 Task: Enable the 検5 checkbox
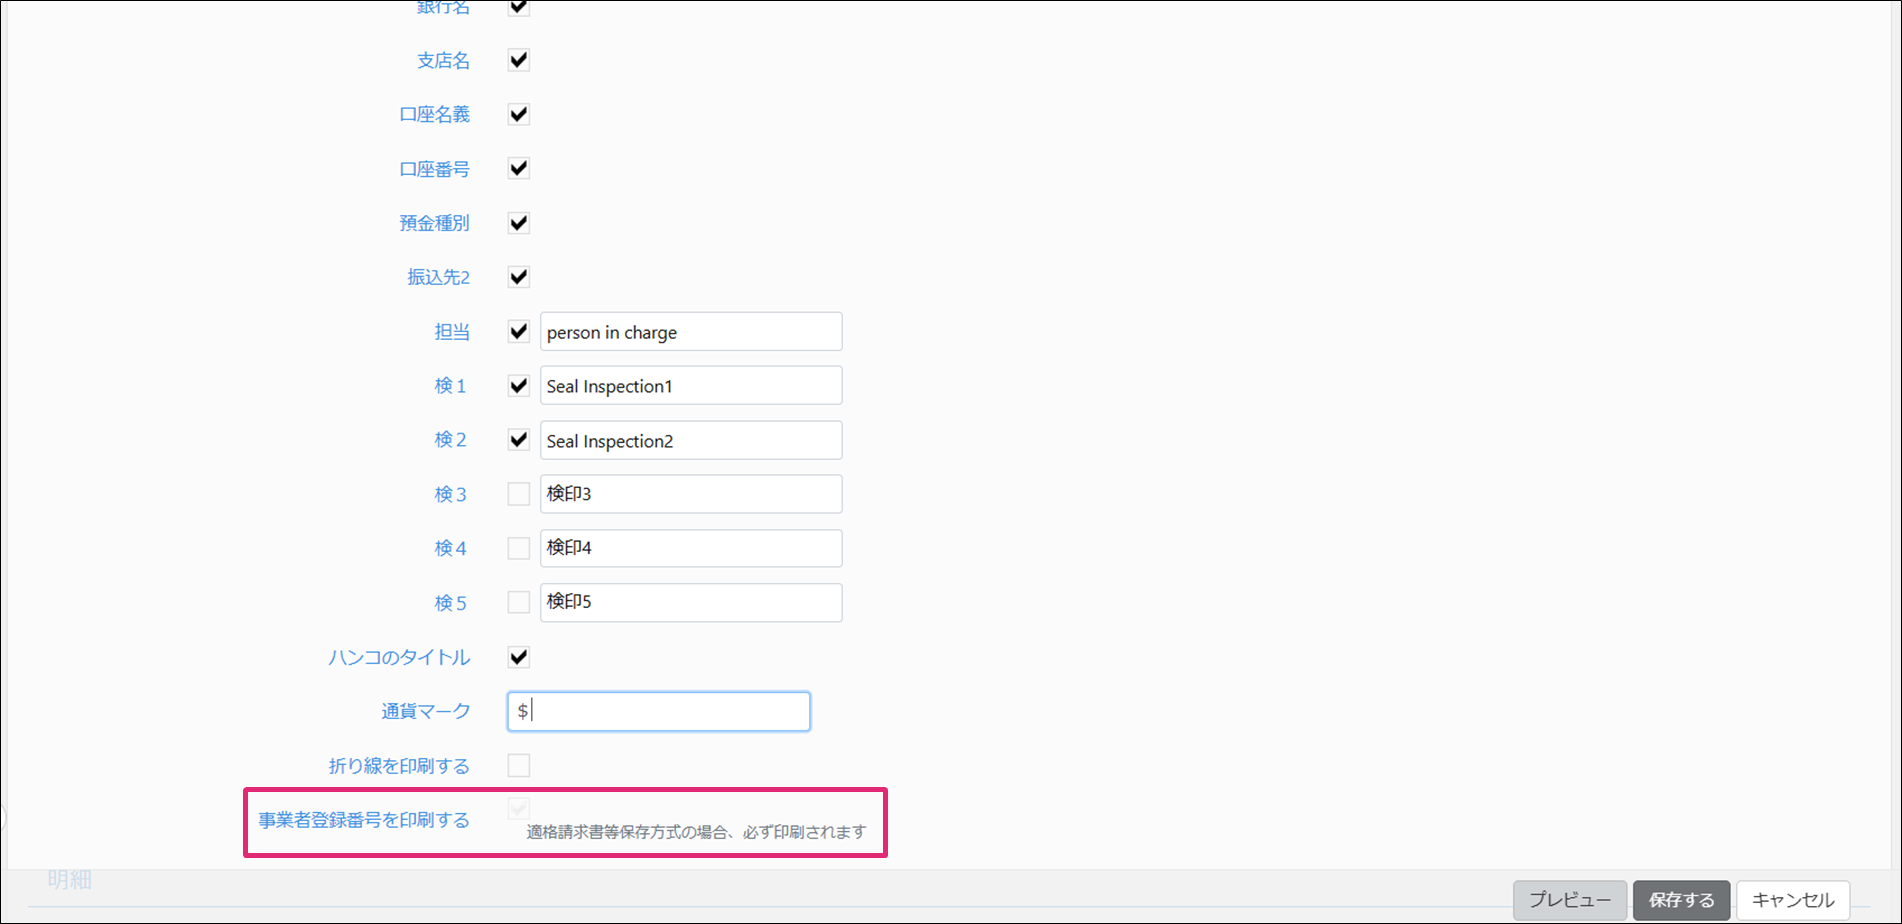click(518, 602)
